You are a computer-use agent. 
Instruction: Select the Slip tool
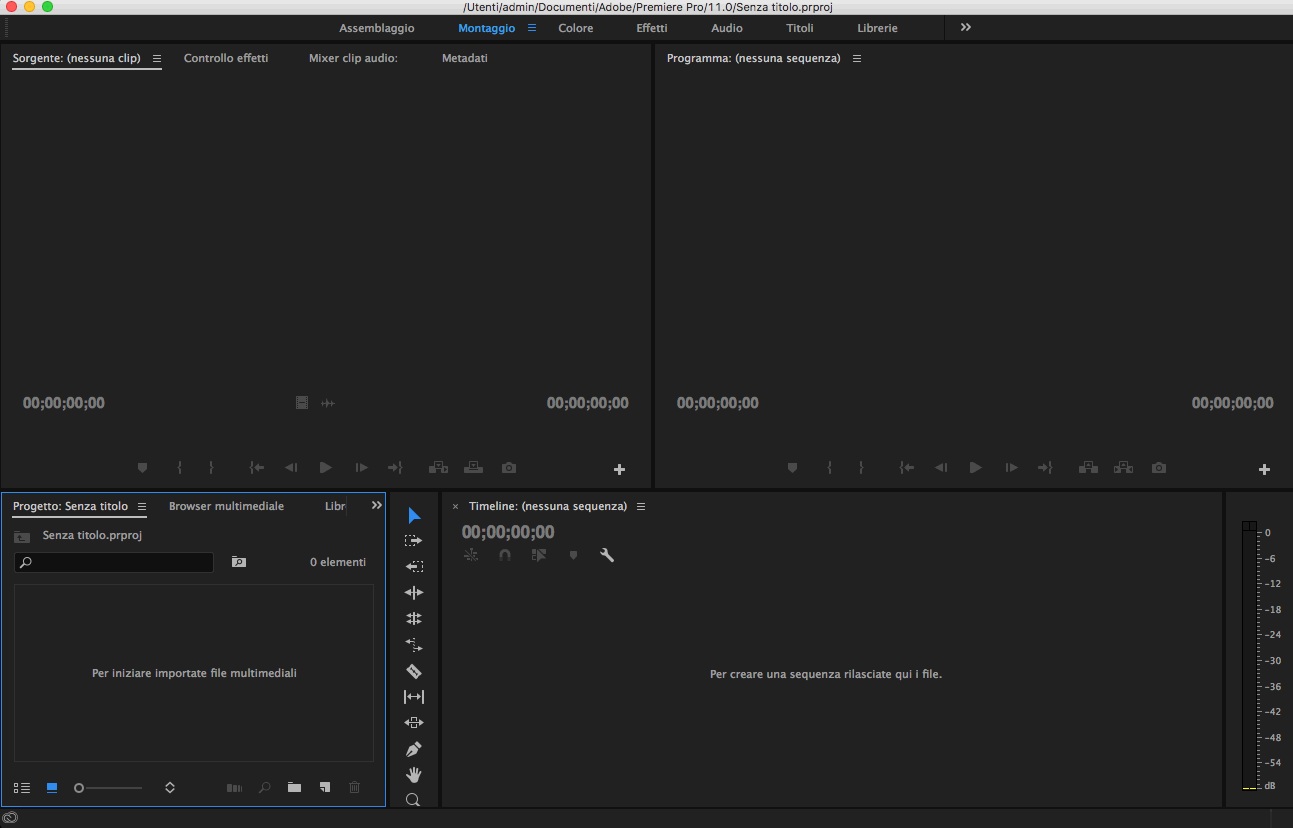(x=414, y=697)
